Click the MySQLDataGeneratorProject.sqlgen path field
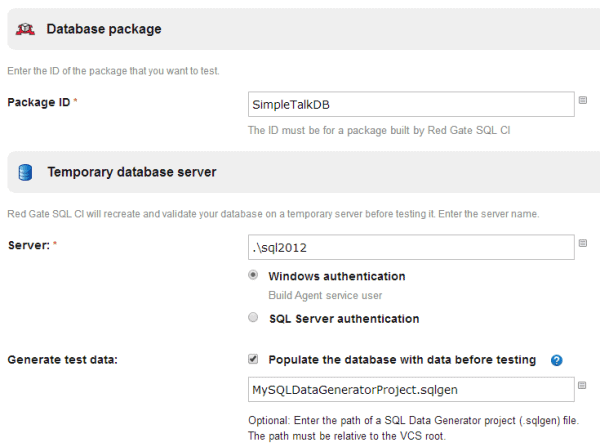This screenshot has height=447, width=600. coord(410,390)
